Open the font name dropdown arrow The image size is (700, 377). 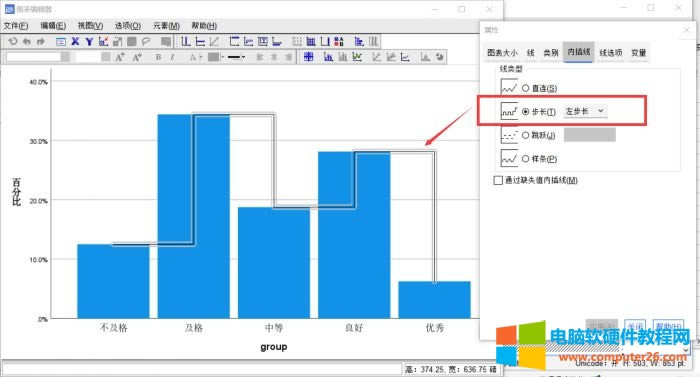66,57
